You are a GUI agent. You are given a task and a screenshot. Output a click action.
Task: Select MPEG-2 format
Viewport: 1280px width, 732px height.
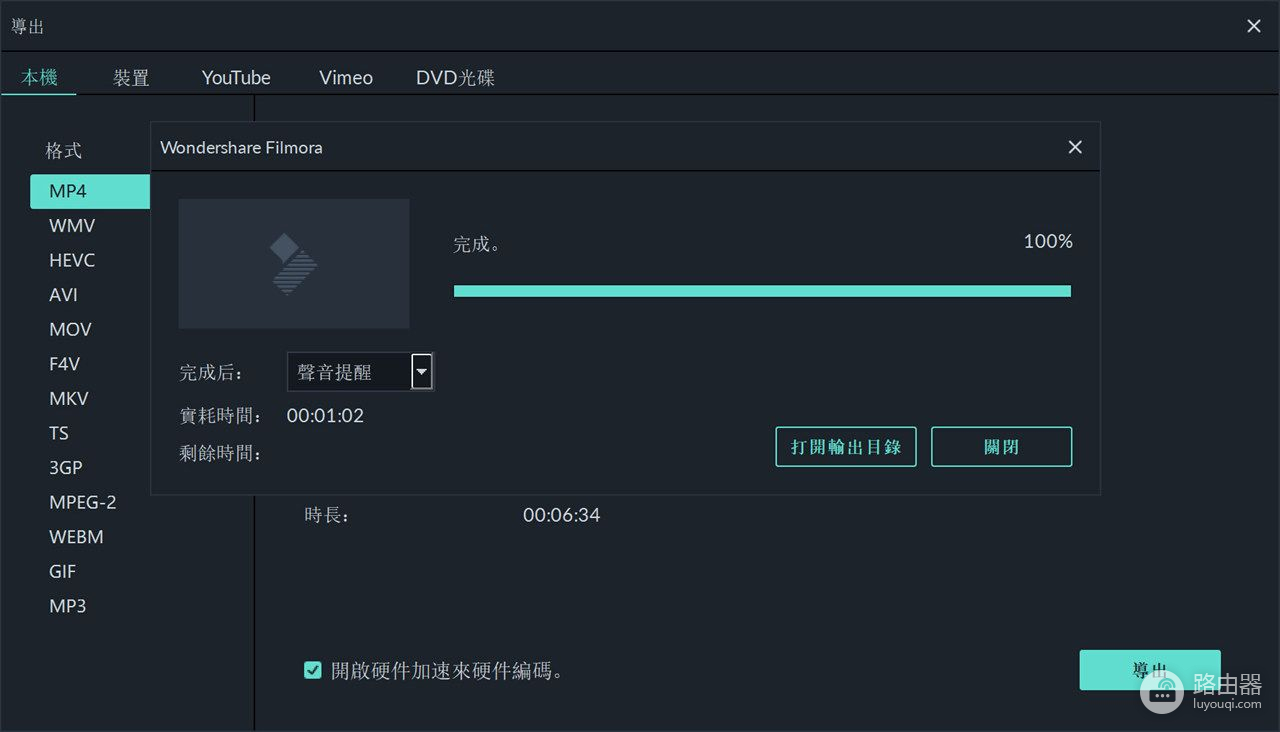[x=83, y=502]
